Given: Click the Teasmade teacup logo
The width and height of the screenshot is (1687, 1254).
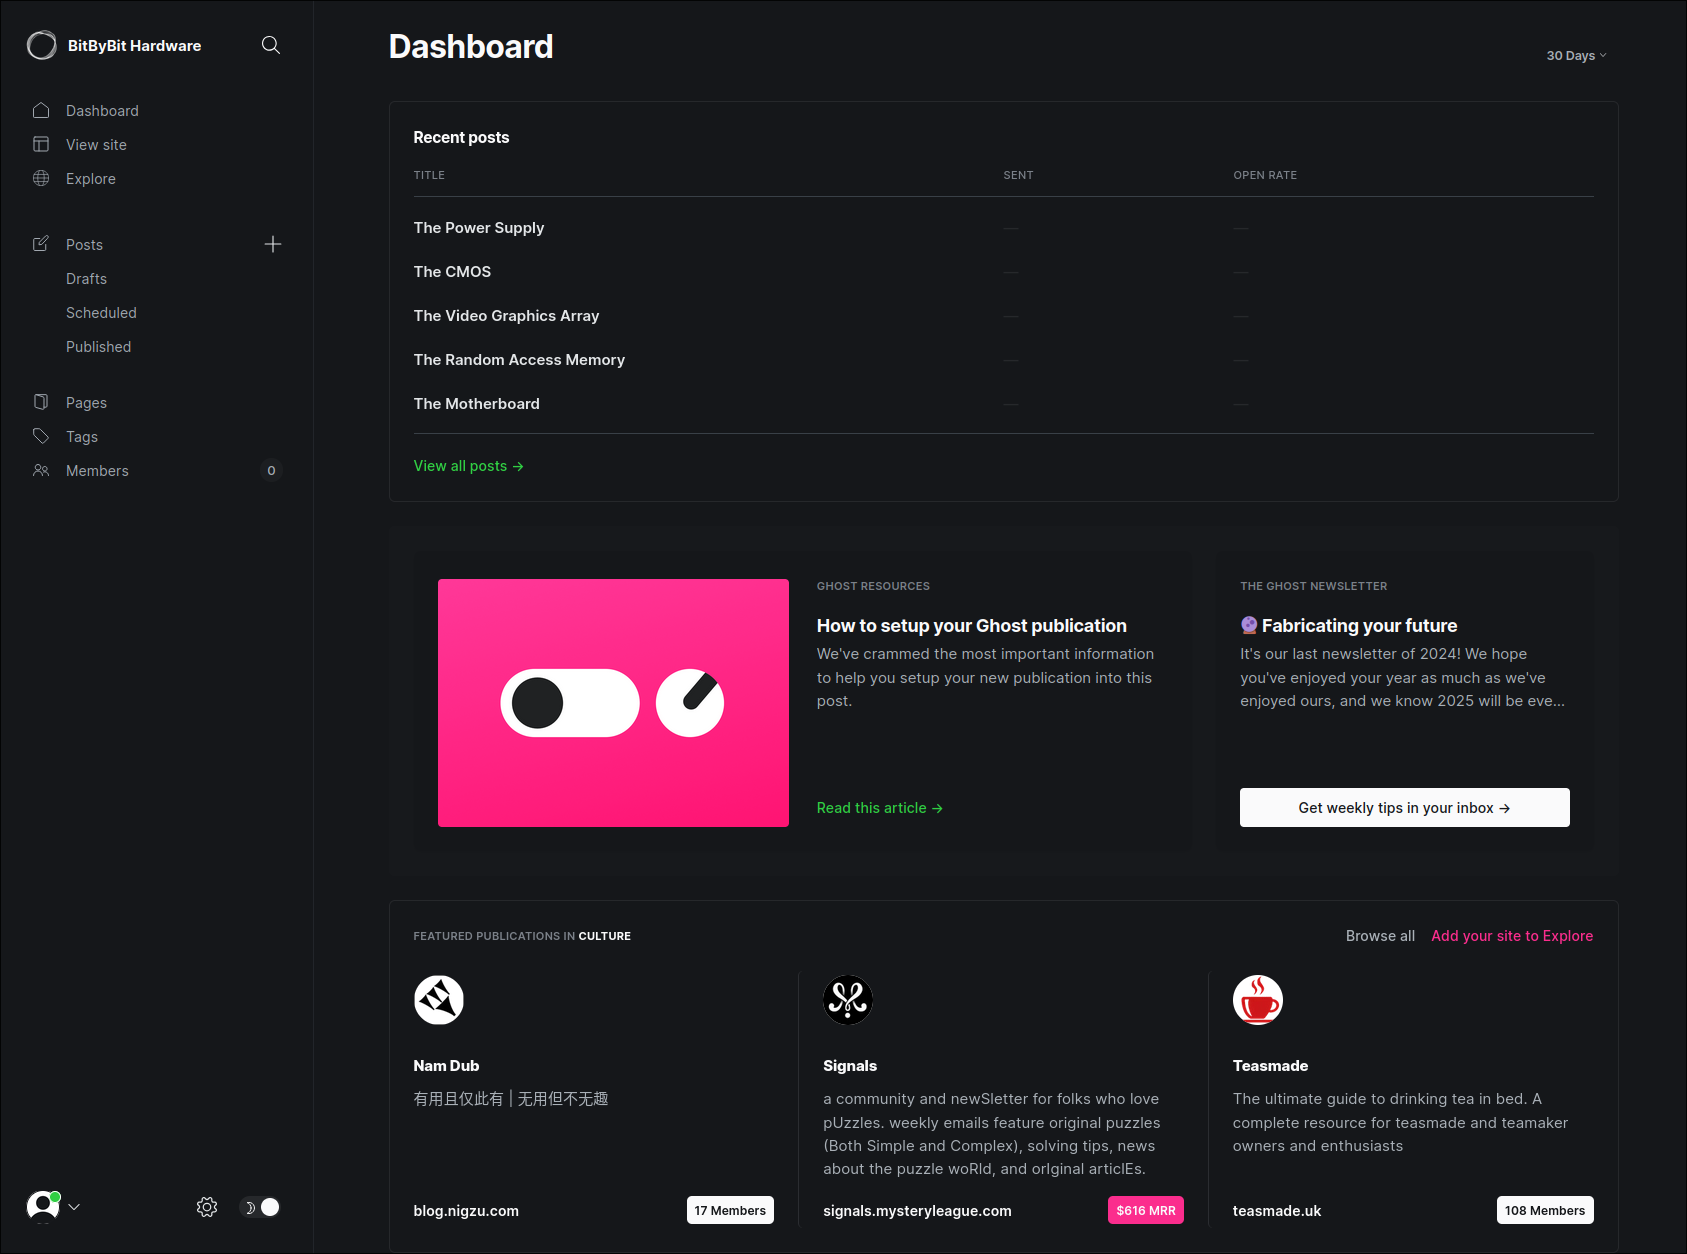Looking at the screenshot, I should (1258, 1000).
